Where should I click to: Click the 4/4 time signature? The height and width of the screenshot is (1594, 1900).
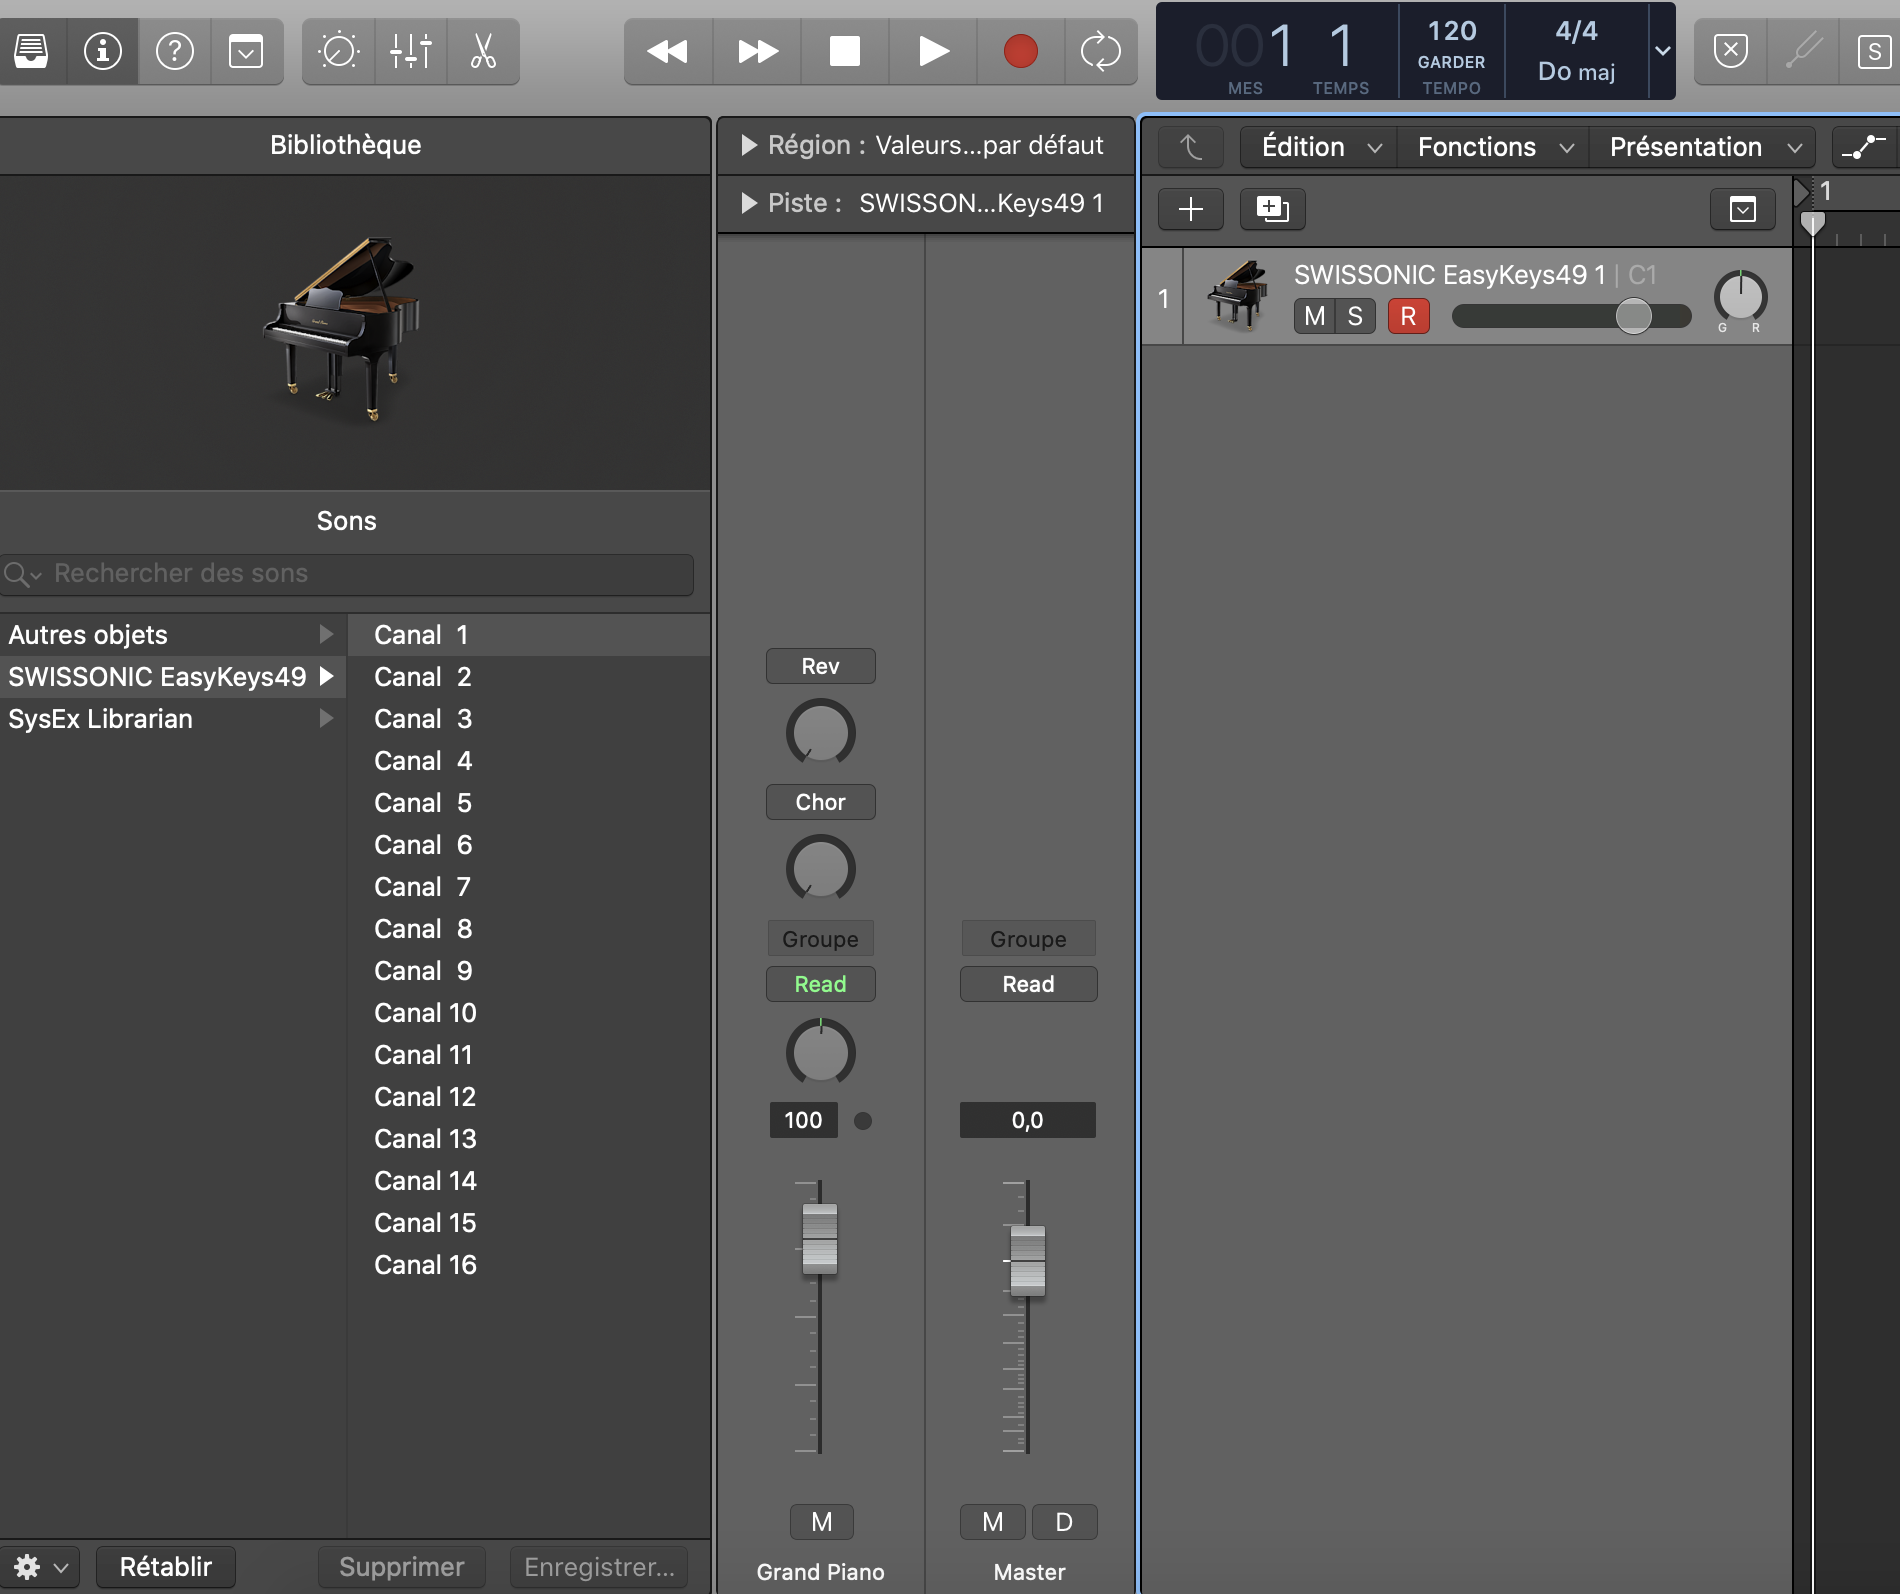pos(1576,31)
